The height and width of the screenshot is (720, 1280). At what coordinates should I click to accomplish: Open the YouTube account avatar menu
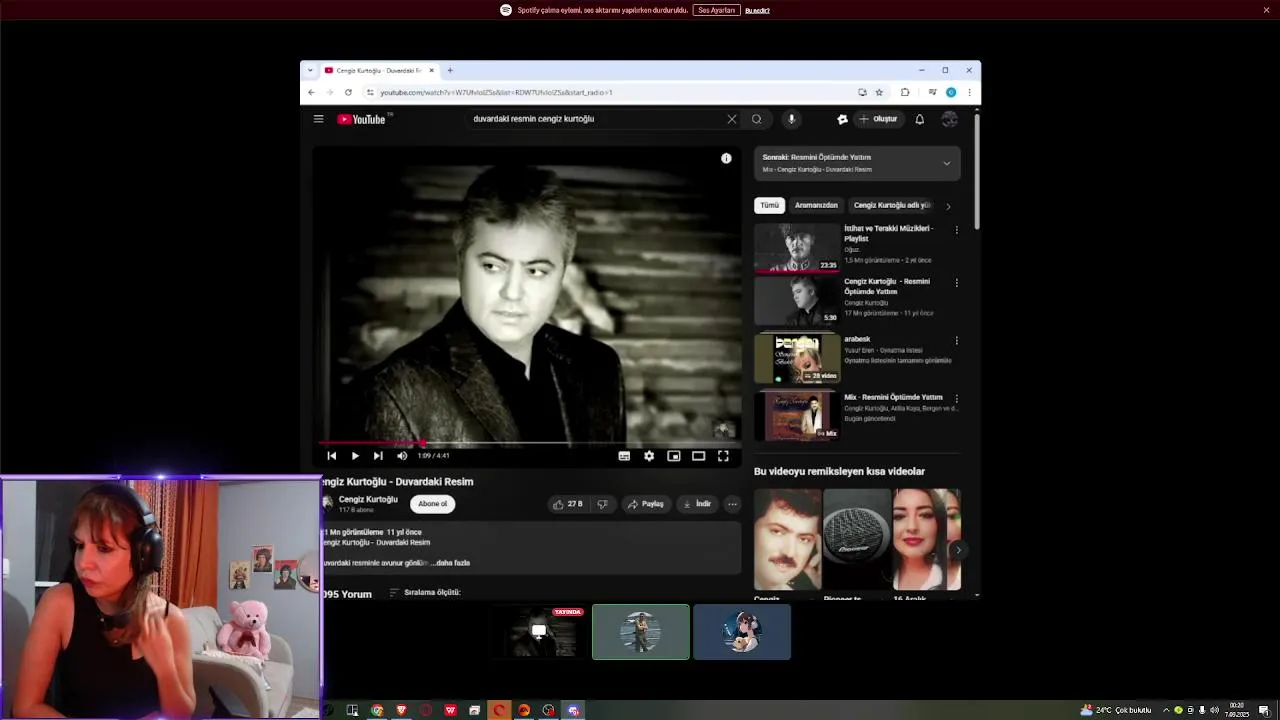coord(949,119)
